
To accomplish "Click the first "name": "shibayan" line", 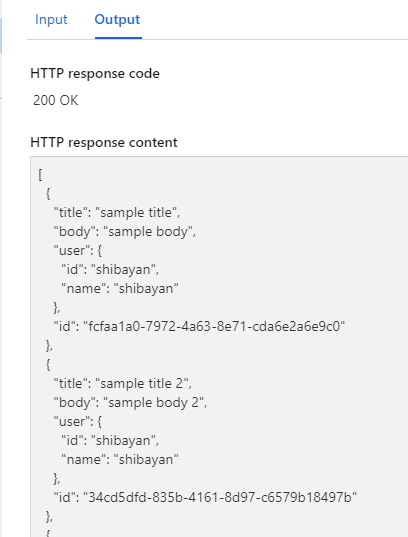I will [120, 288].
